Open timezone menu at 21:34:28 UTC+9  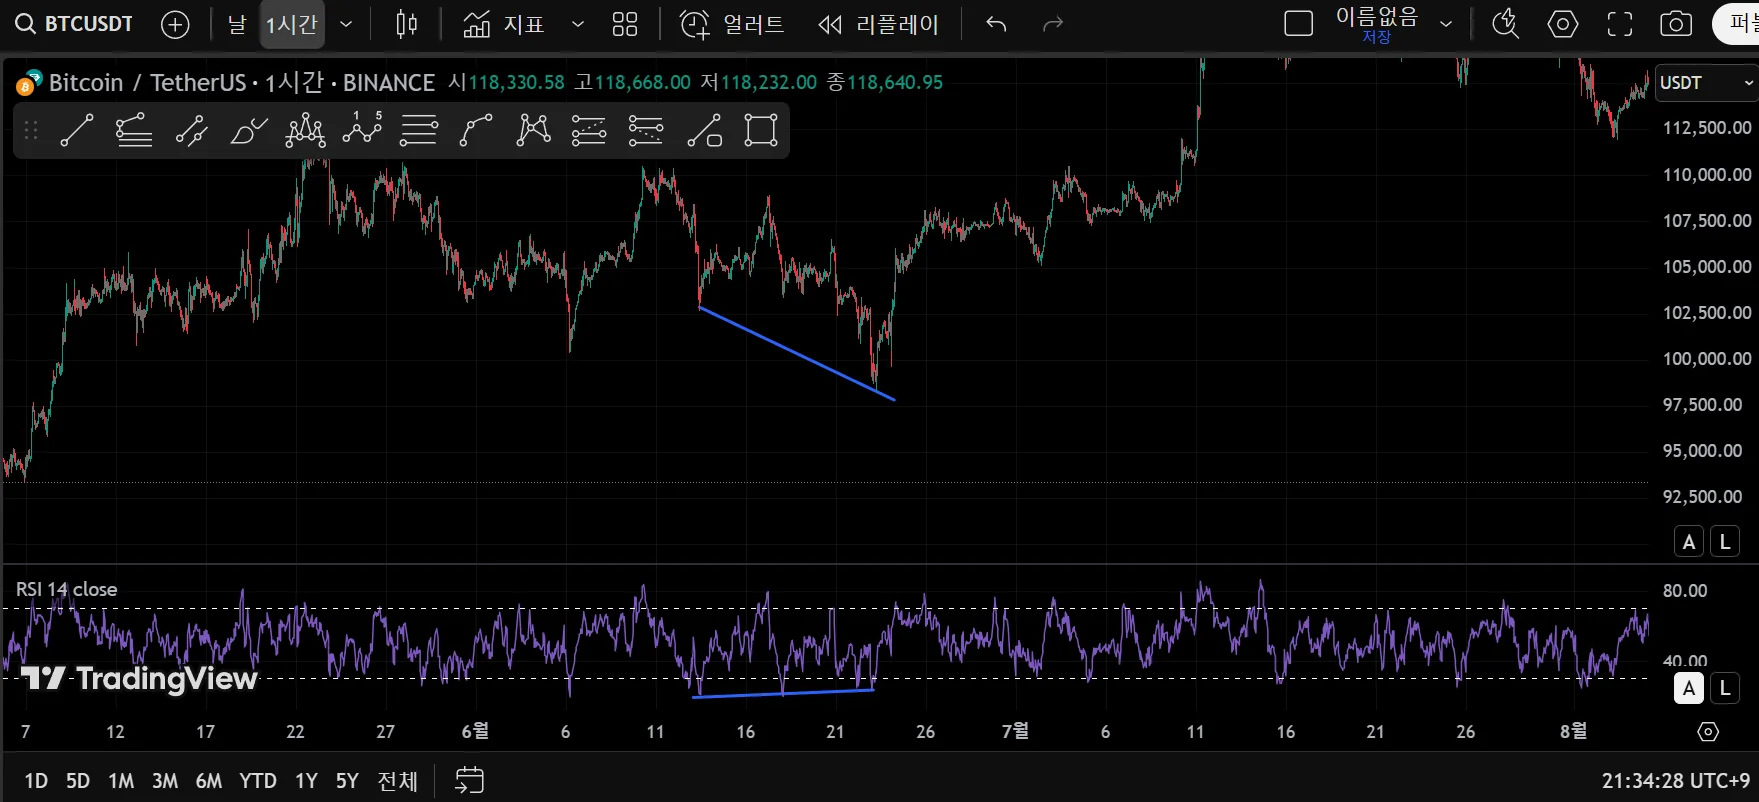pos(1675,781)
